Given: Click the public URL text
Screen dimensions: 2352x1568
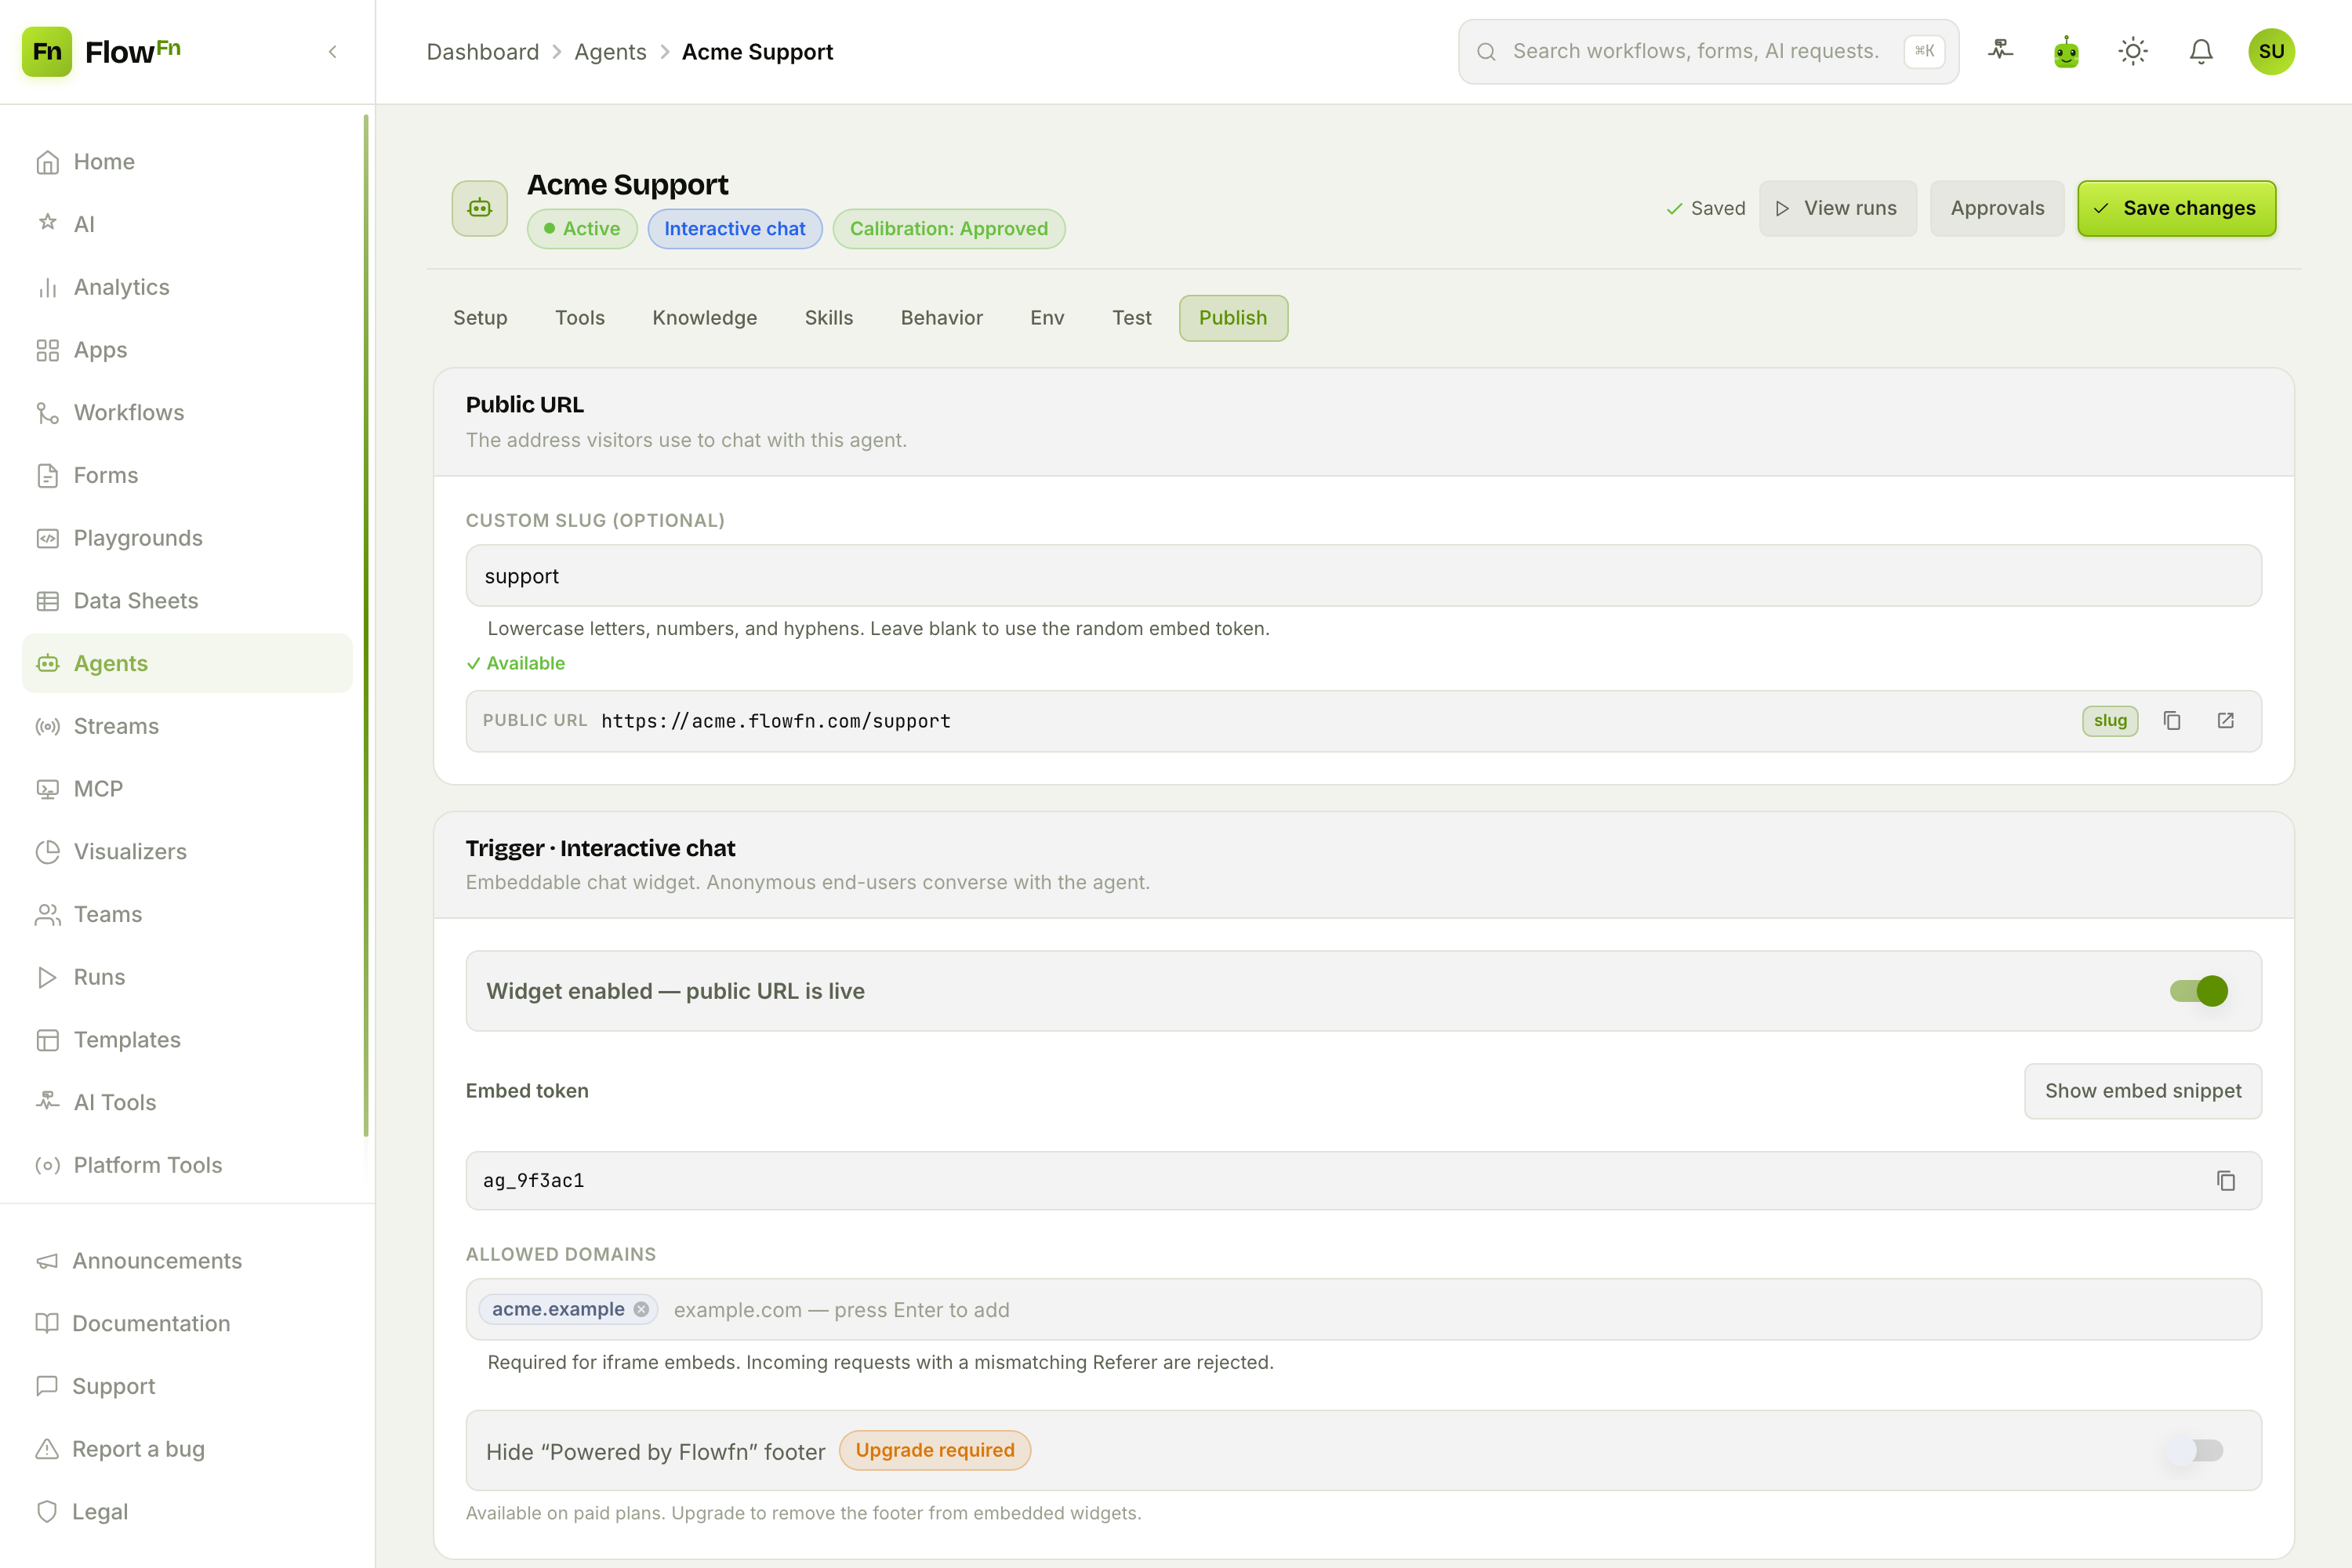Looking at the screenshot, I should (x=776, y=721).
